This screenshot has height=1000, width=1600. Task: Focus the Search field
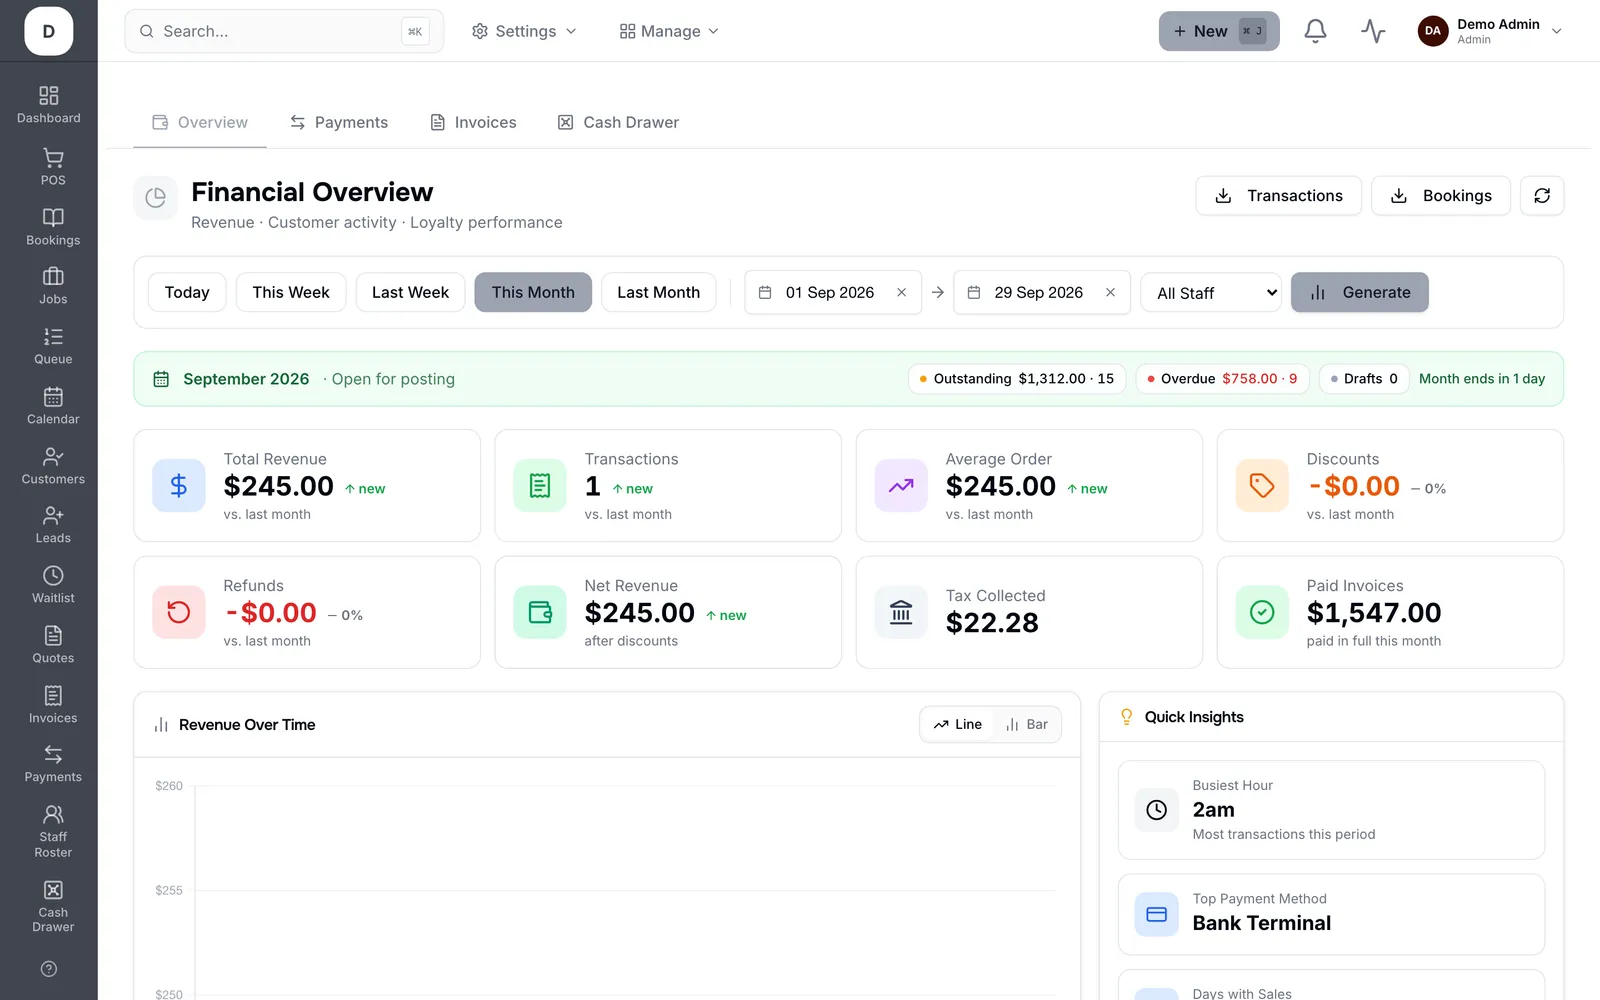[x=284, y=31]
